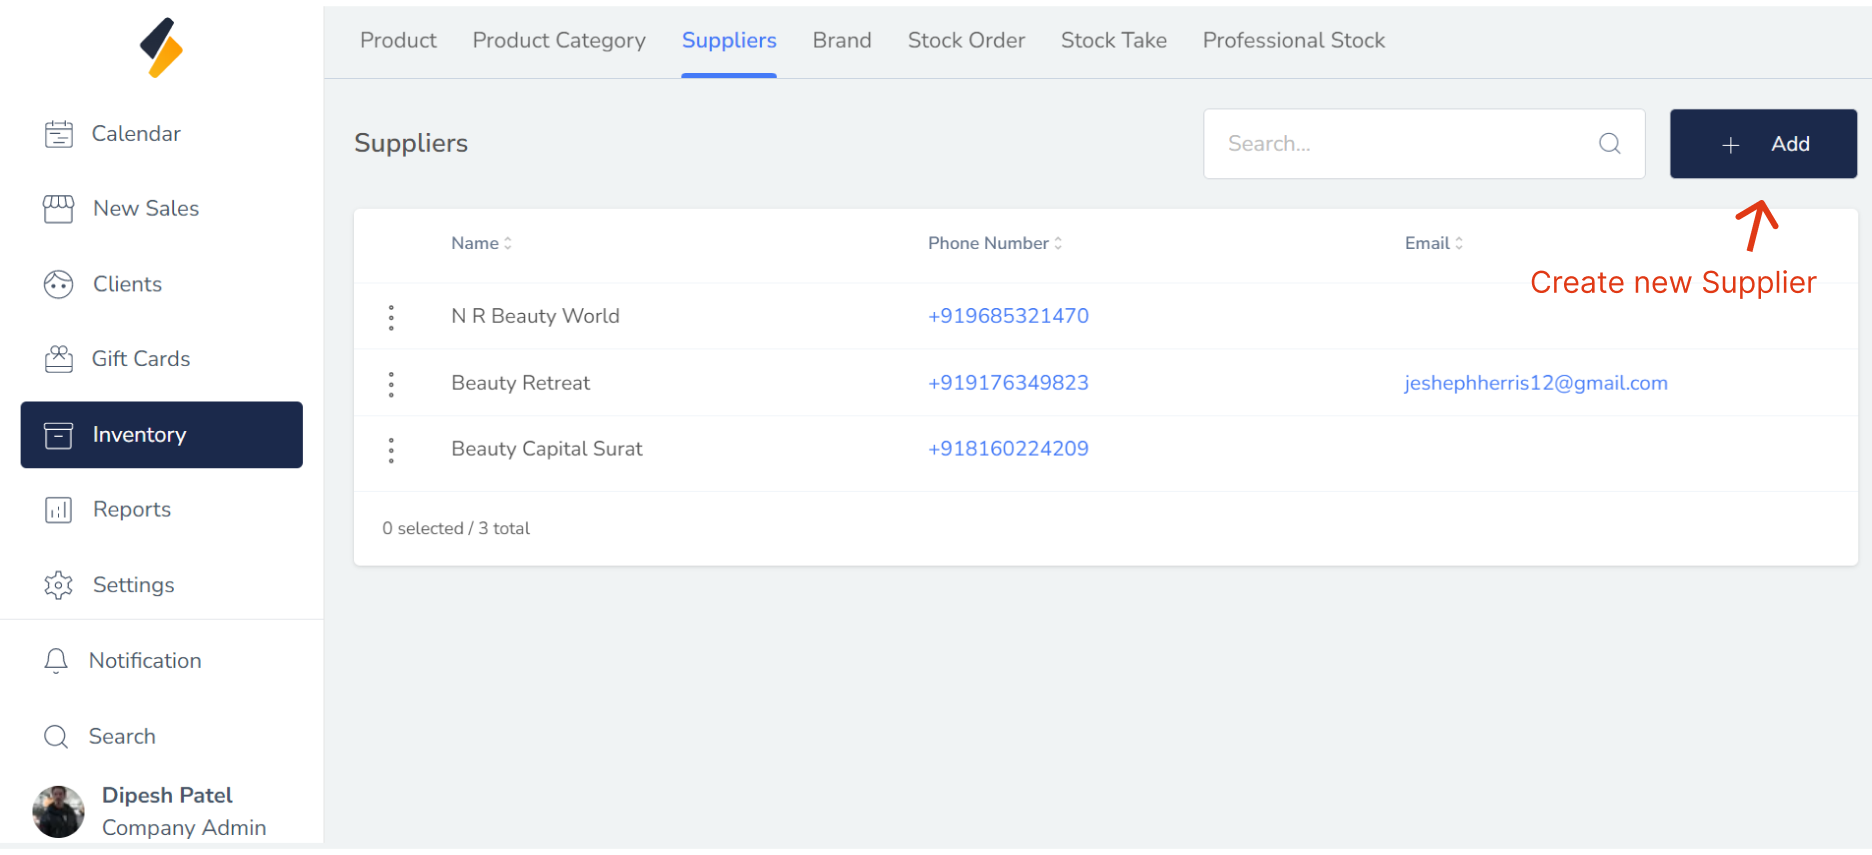Open options menu for N R Beauty World
Image resolution: width=1872 pixels, height=855 pixels.
point(391,317)
